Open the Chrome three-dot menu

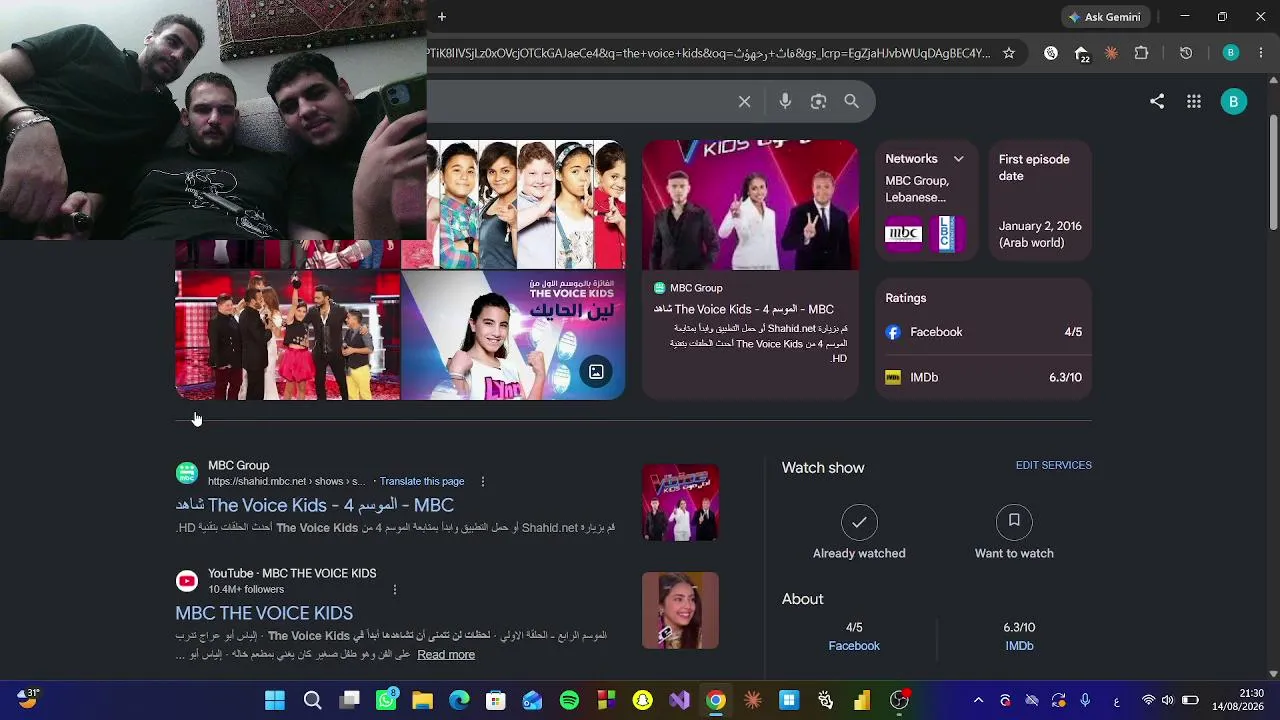coord(1261,53)
